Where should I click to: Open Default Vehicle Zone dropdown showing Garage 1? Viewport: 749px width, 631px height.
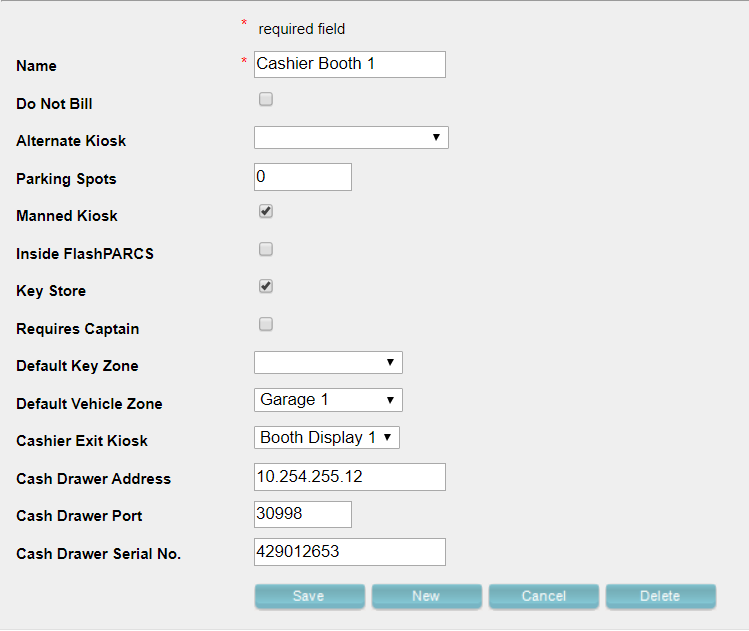(328, 400)
